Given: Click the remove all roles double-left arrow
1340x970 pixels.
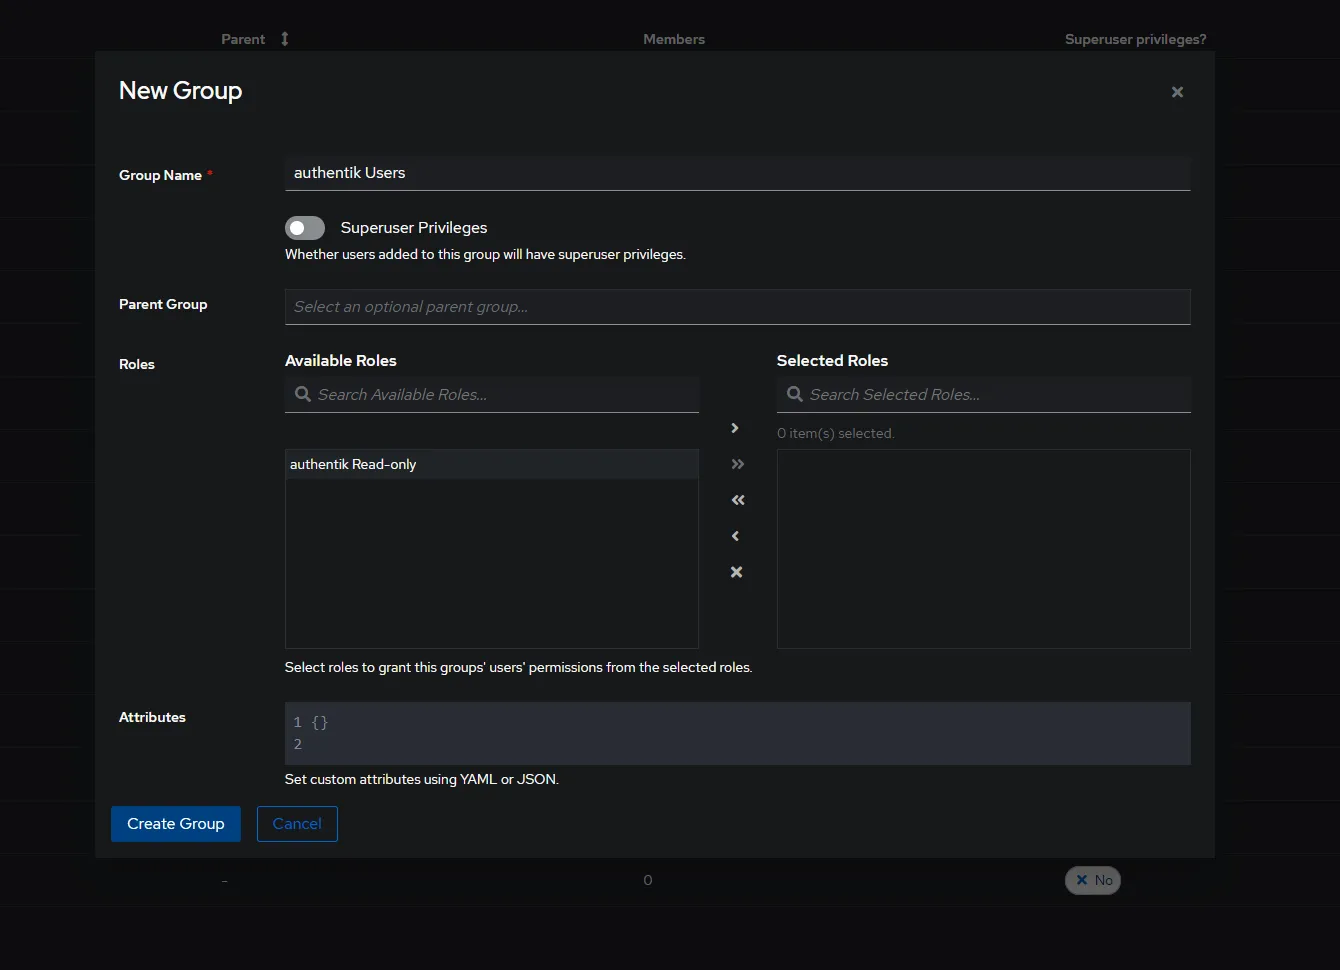Looking at the screenshot, I should point(737,500).
